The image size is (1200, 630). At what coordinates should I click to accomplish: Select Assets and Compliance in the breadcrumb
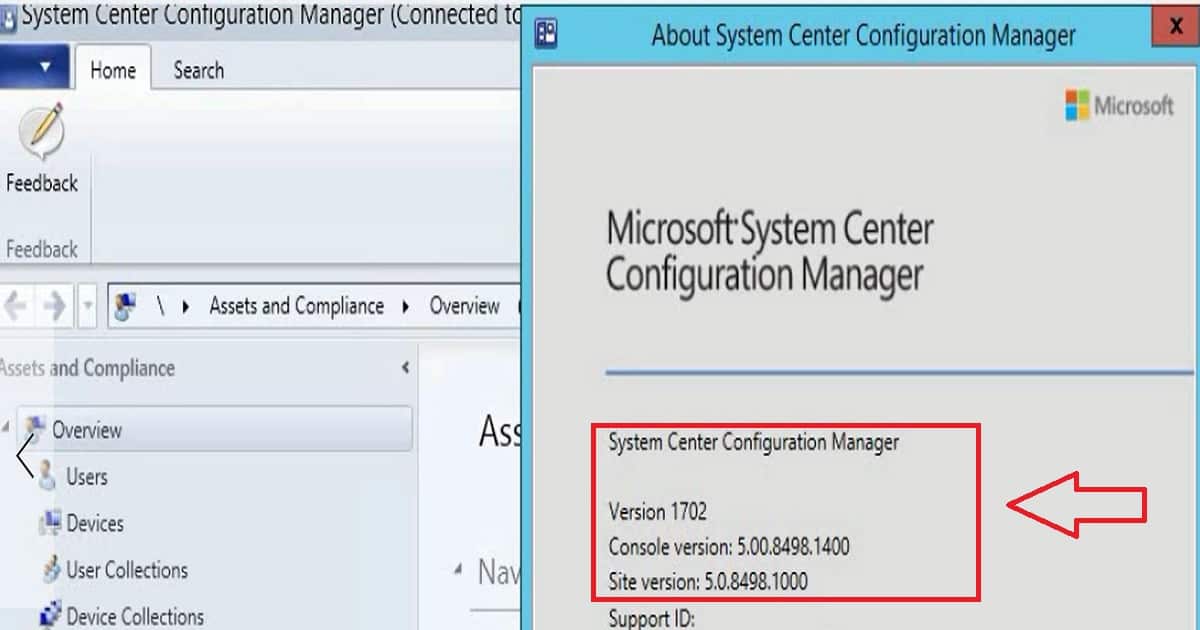point(296,306)
